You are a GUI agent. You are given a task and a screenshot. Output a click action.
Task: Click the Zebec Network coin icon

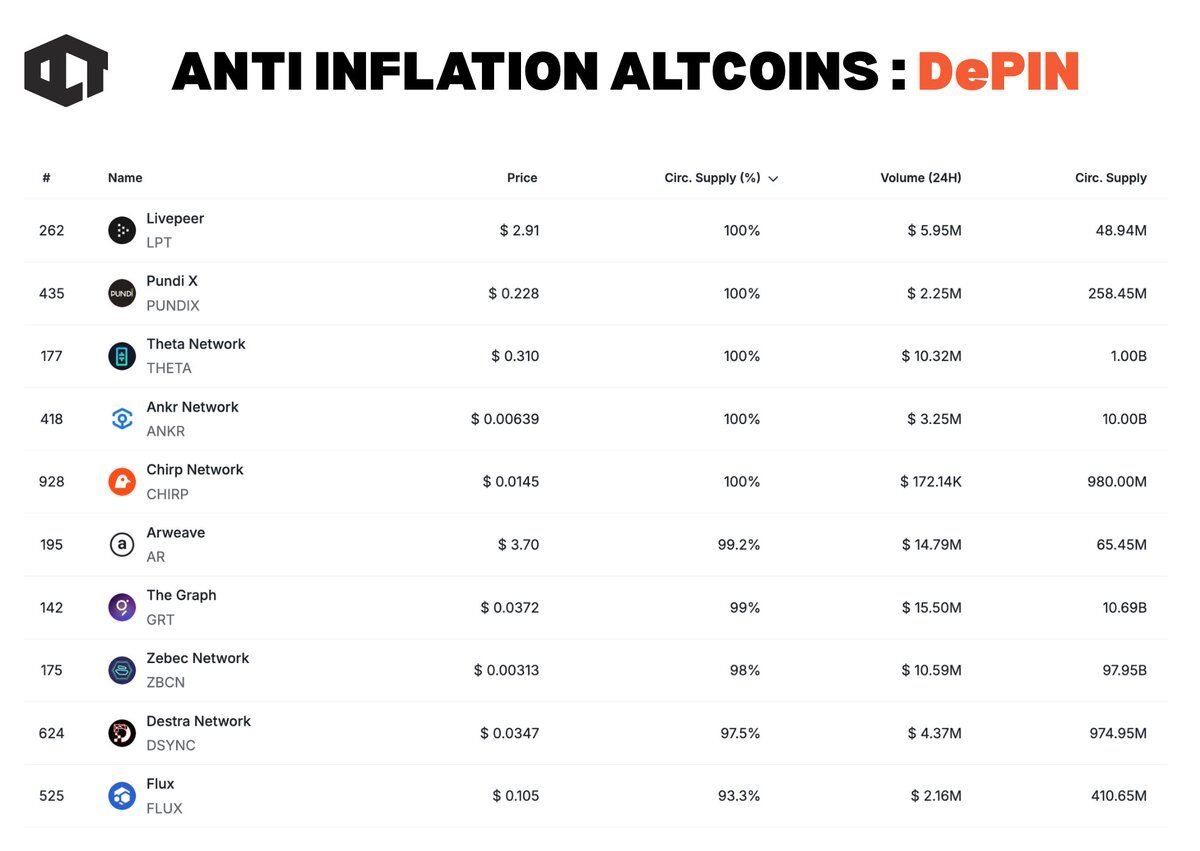(x=122, y=671)
